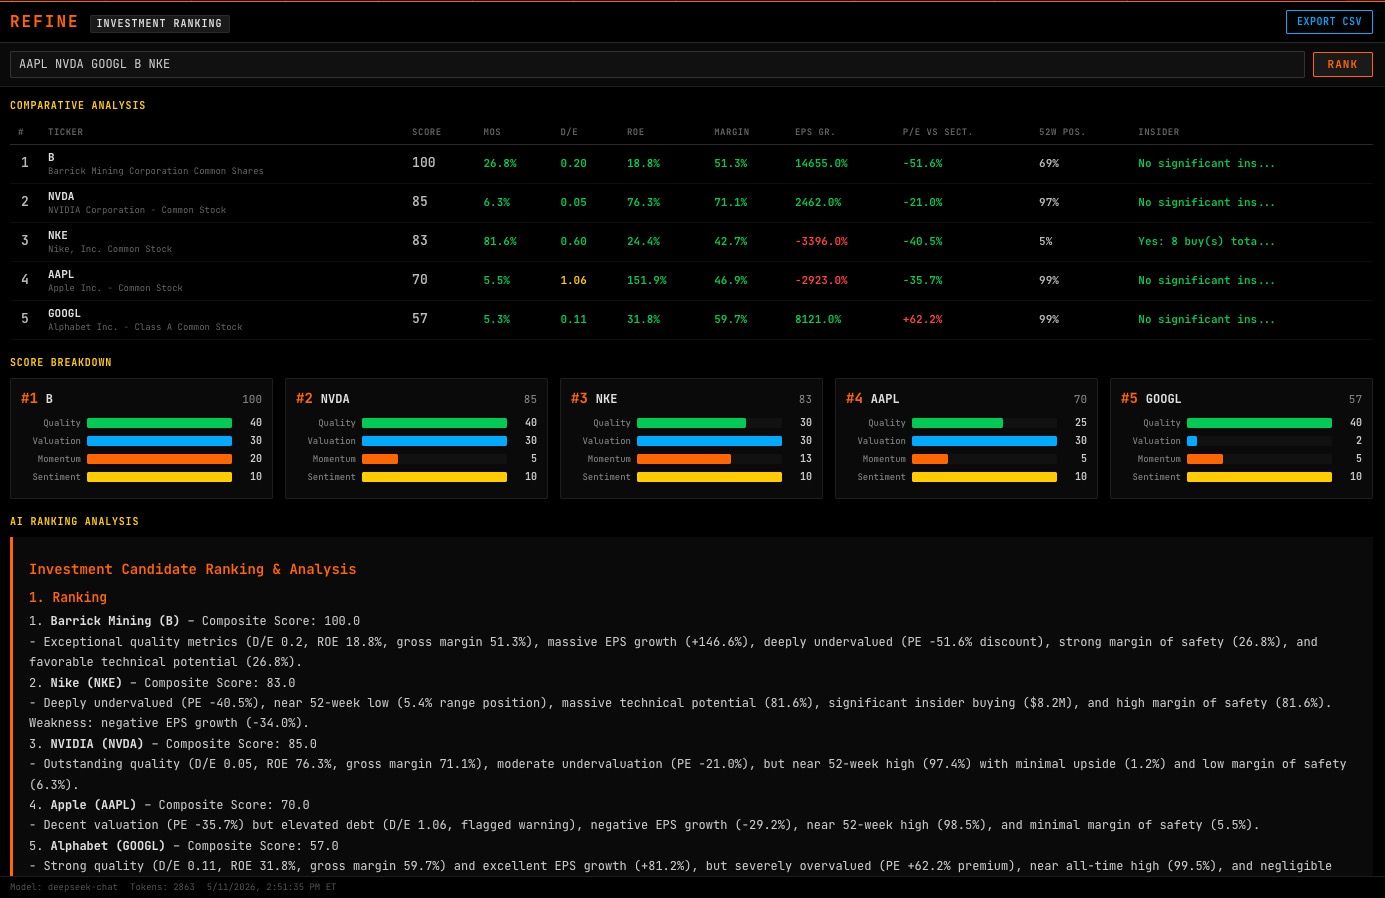Click the EXPORT CSV button
Screen dimensions: 1385x898
(1329, 22)
